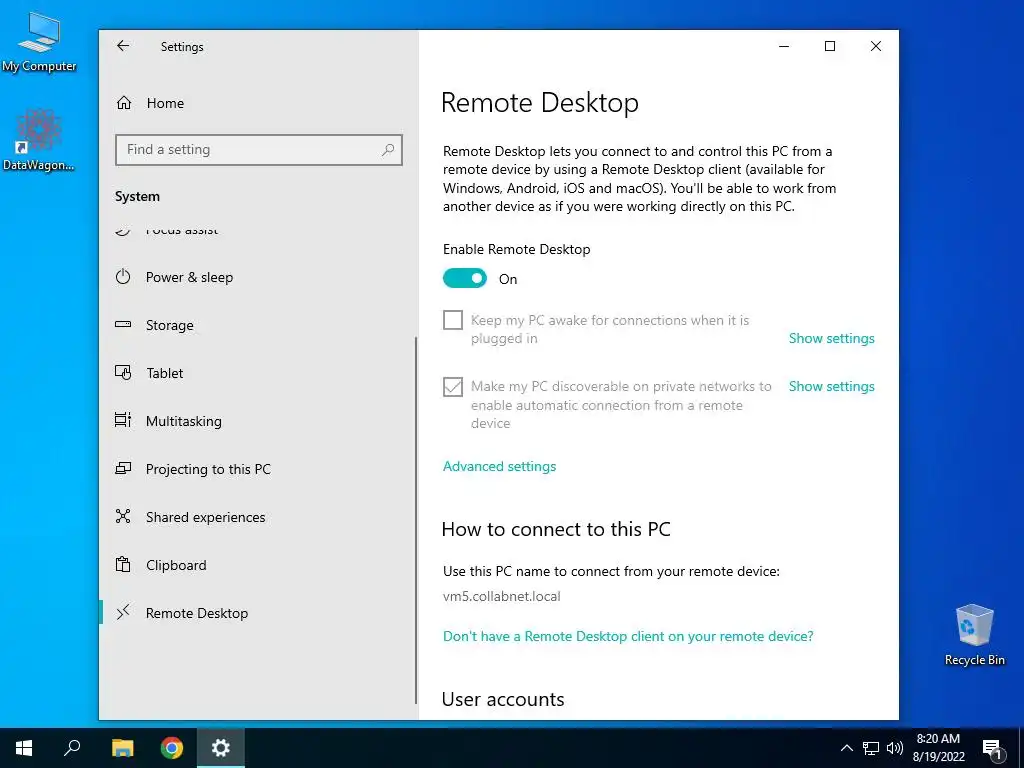The height and width of the screenshot is (768, 1024).
Task: Click Don't have a Remote Desktop client link
Action: (628, 636)
